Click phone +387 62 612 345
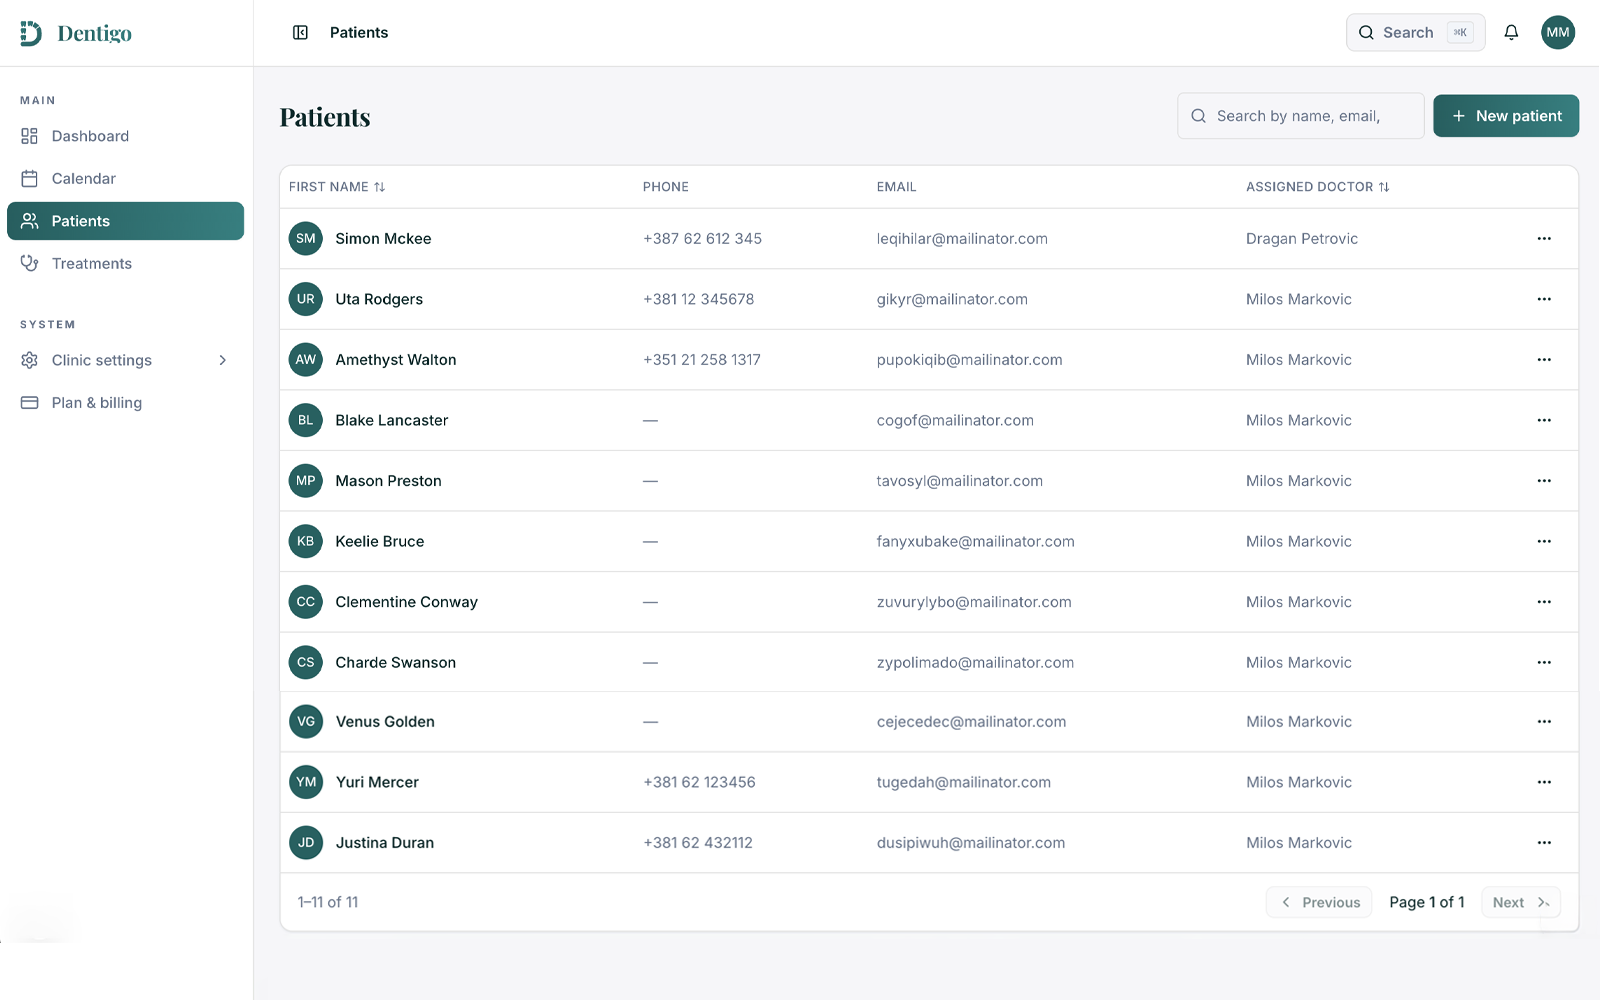 (x=702, y=239)
